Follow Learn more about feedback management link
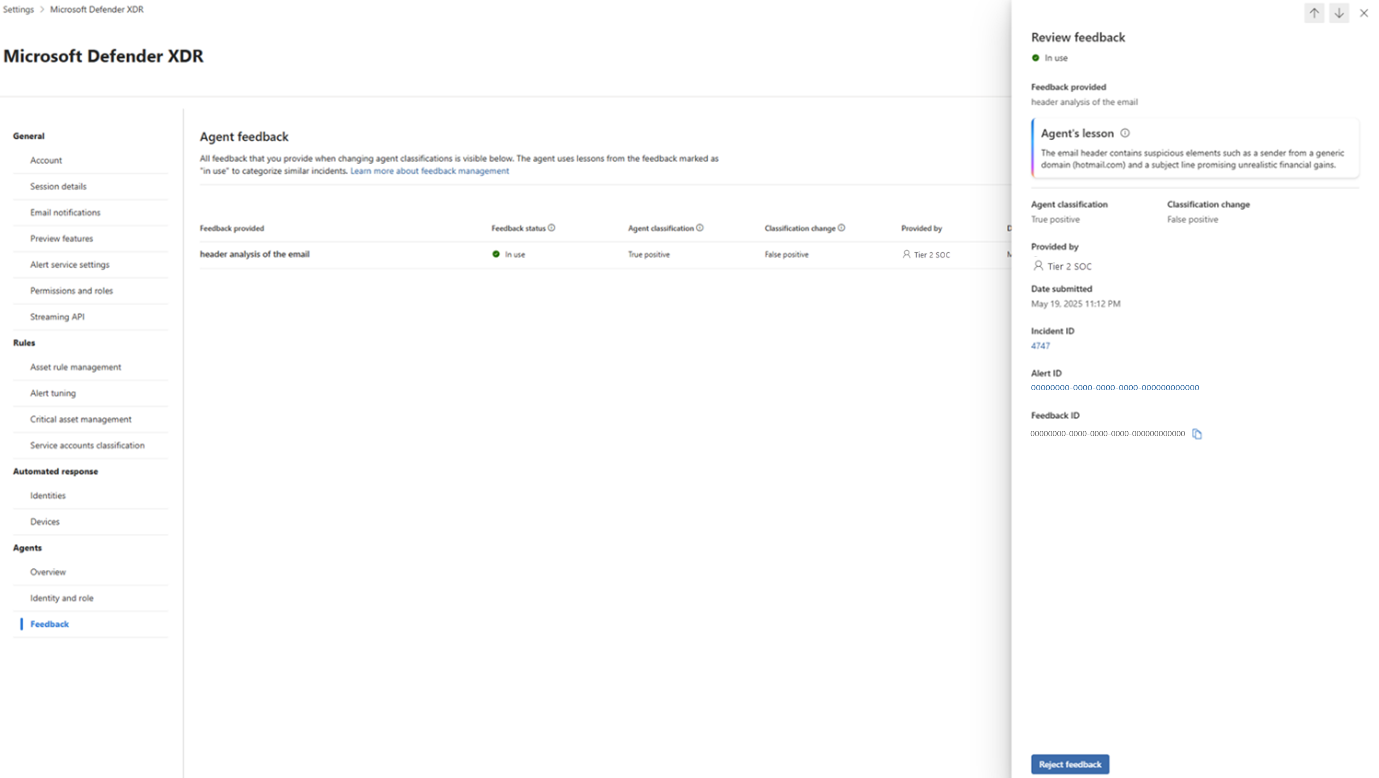 [429, 171]
